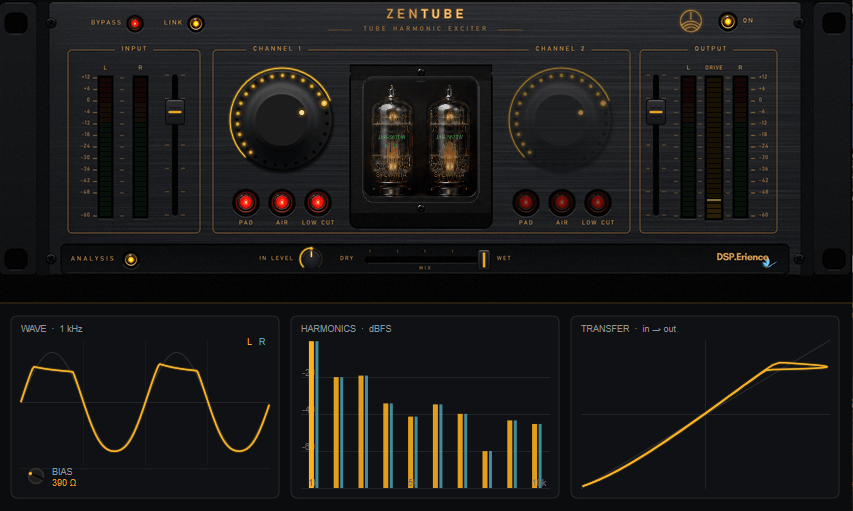Click the output DRIVE meter
Viewport: 853px width, 511px height.
click(x=714, y=147)
